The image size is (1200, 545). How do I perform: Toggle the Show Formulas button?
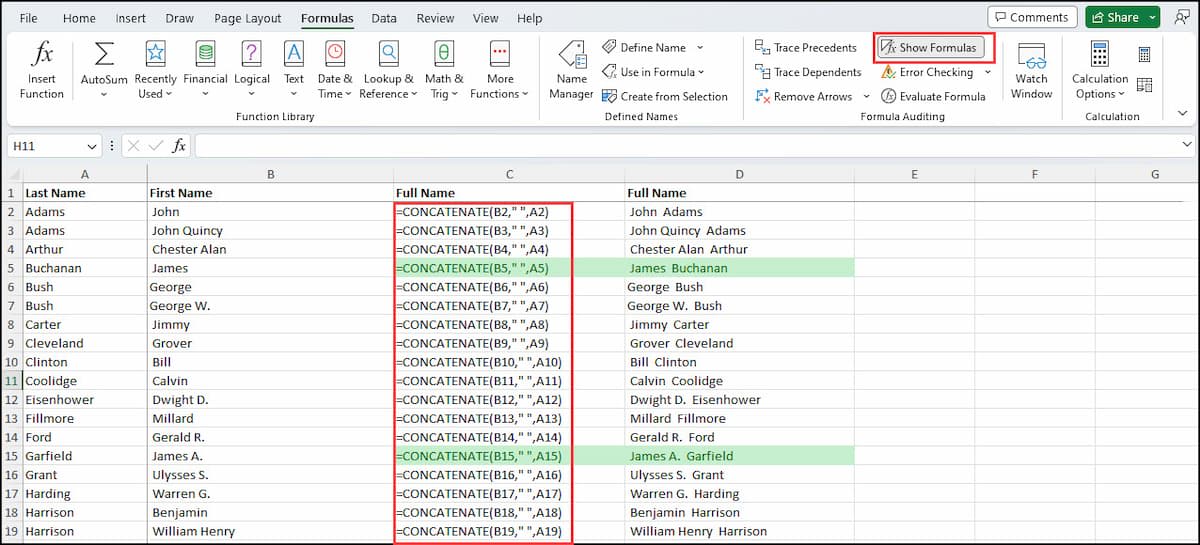click(x=931, y=47)
